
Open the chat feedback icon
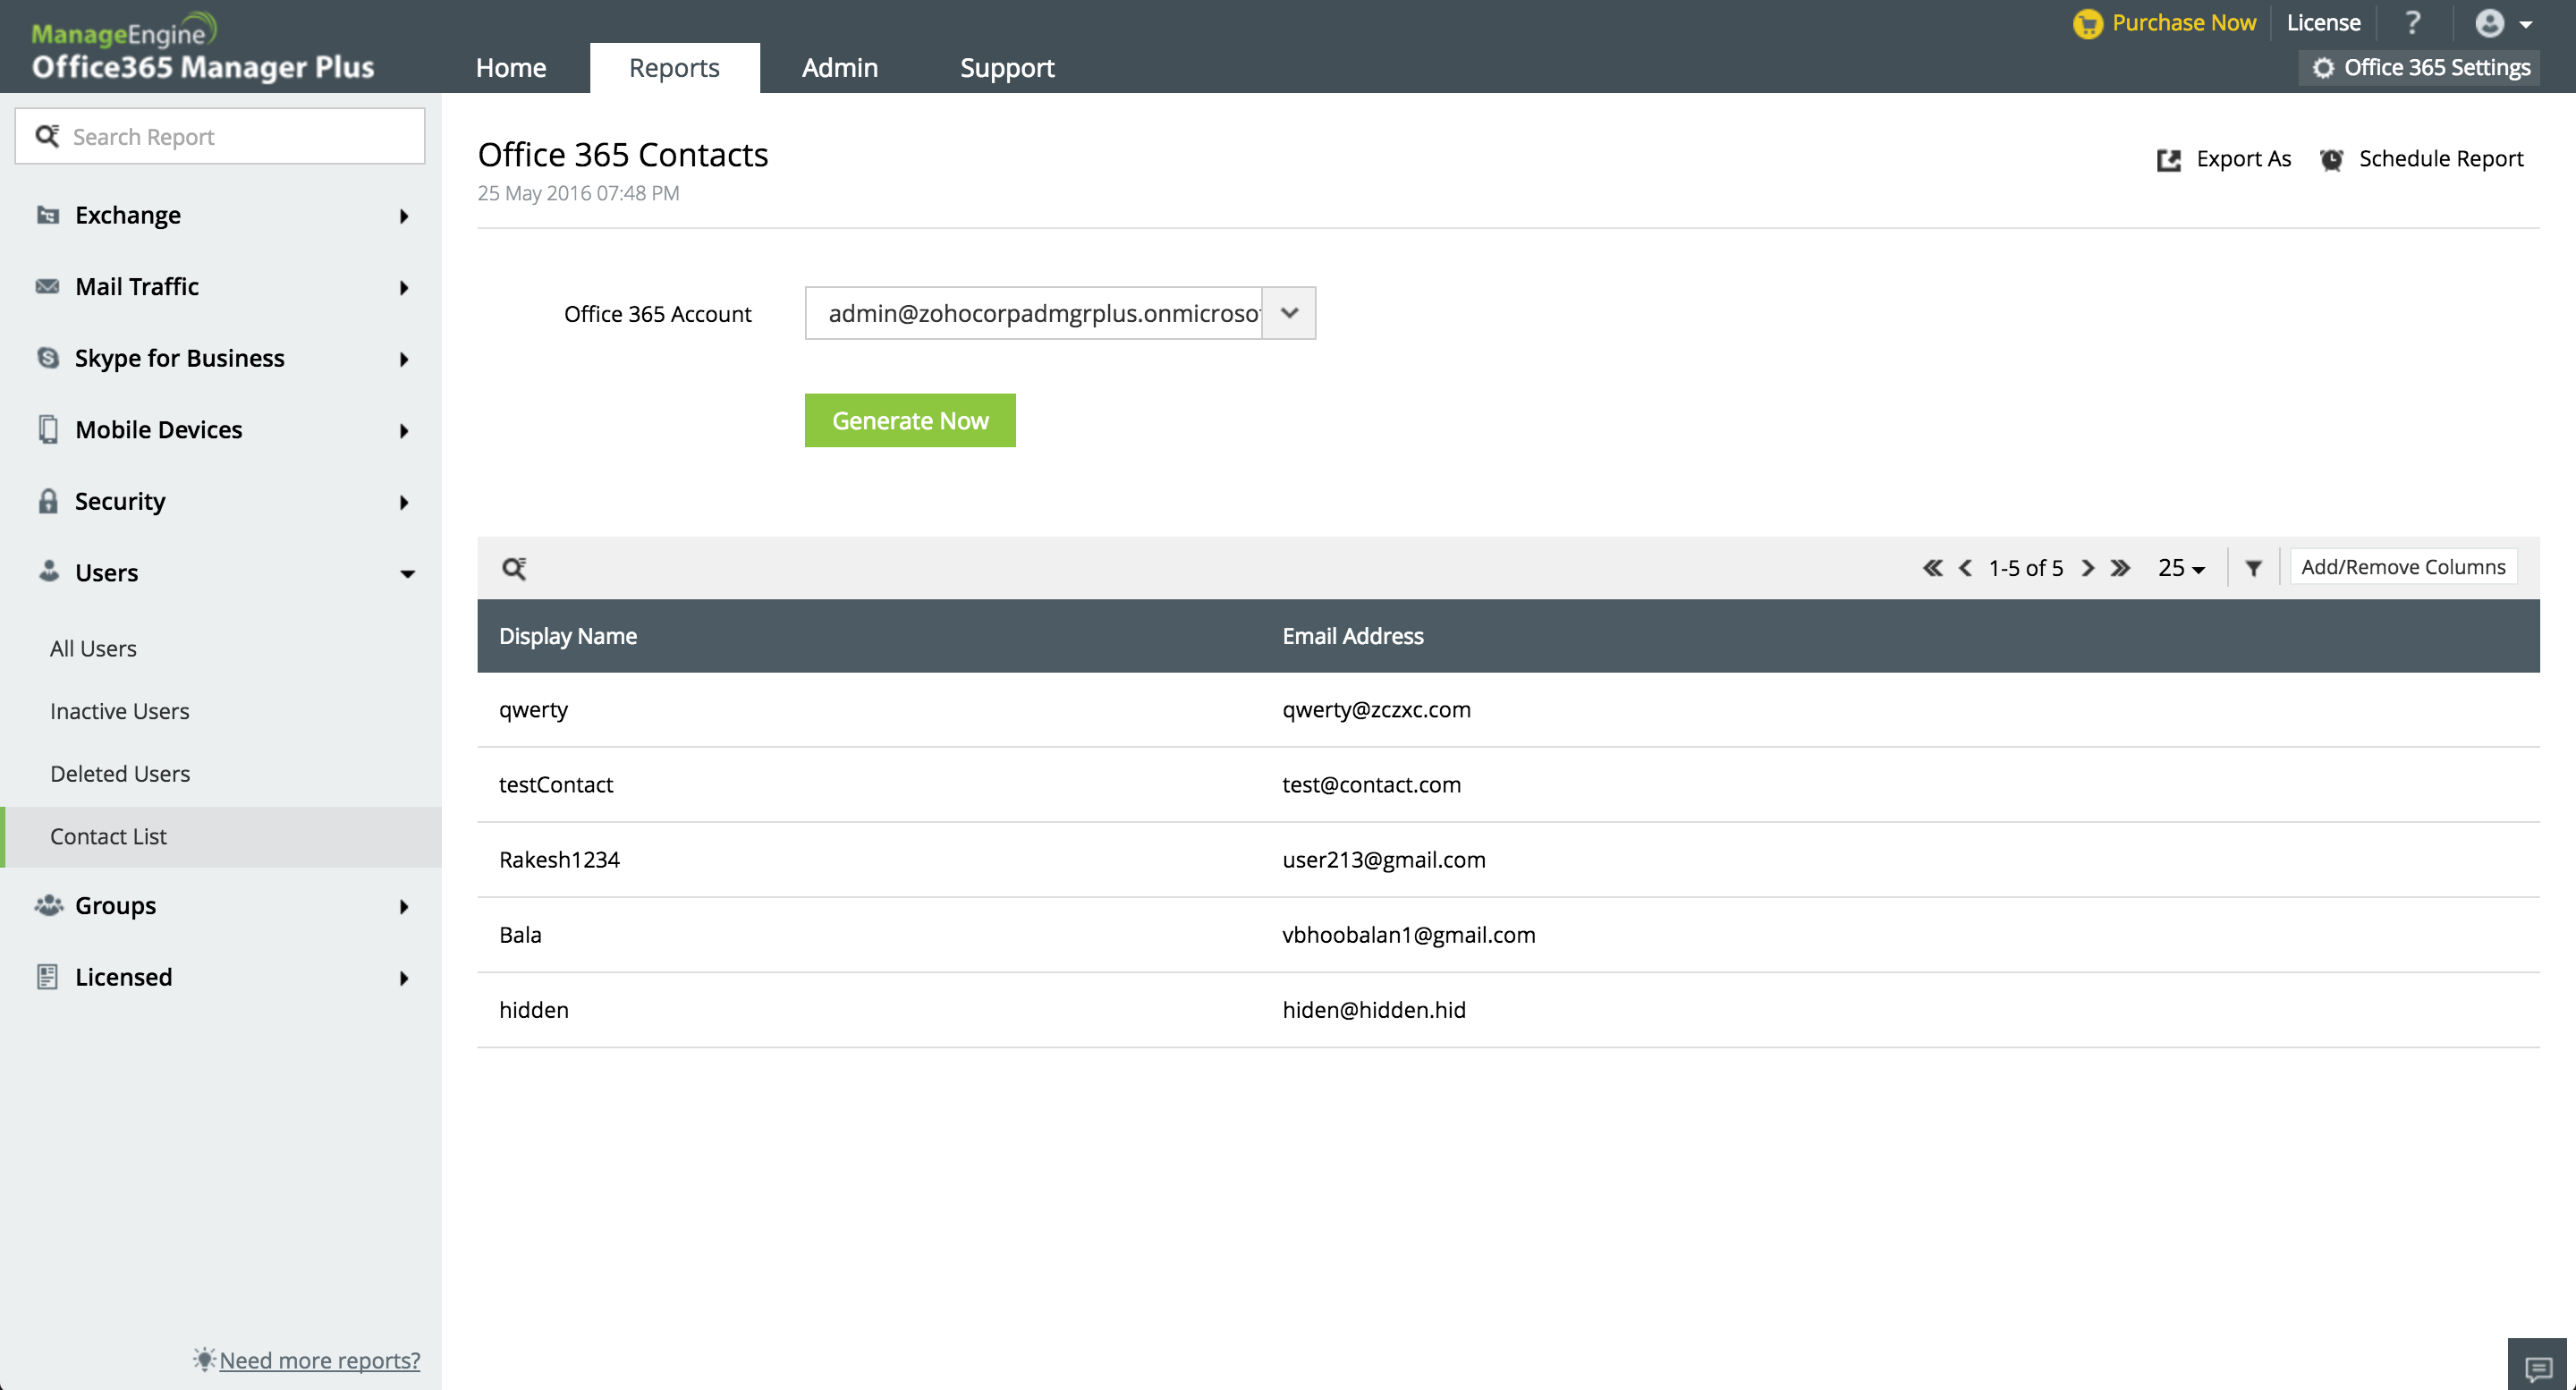pos(2538,1367)
